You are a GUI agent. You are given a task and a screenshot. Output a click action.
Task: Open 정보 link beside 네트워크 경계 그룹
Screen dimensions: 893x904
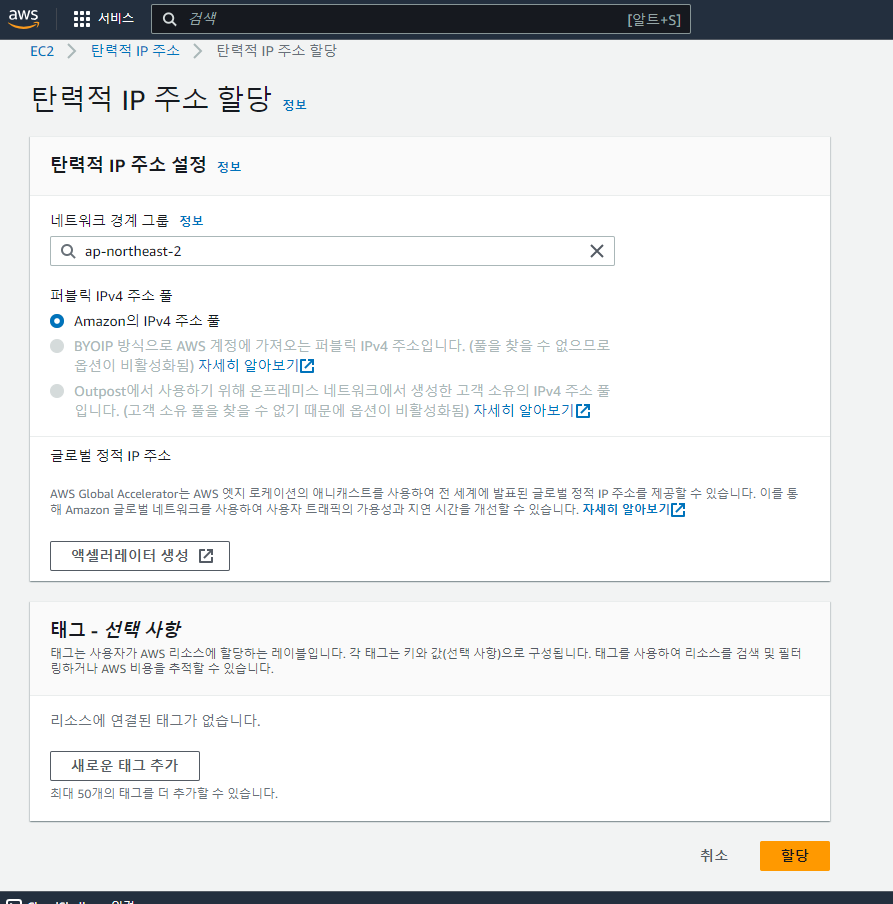point(191,221)
